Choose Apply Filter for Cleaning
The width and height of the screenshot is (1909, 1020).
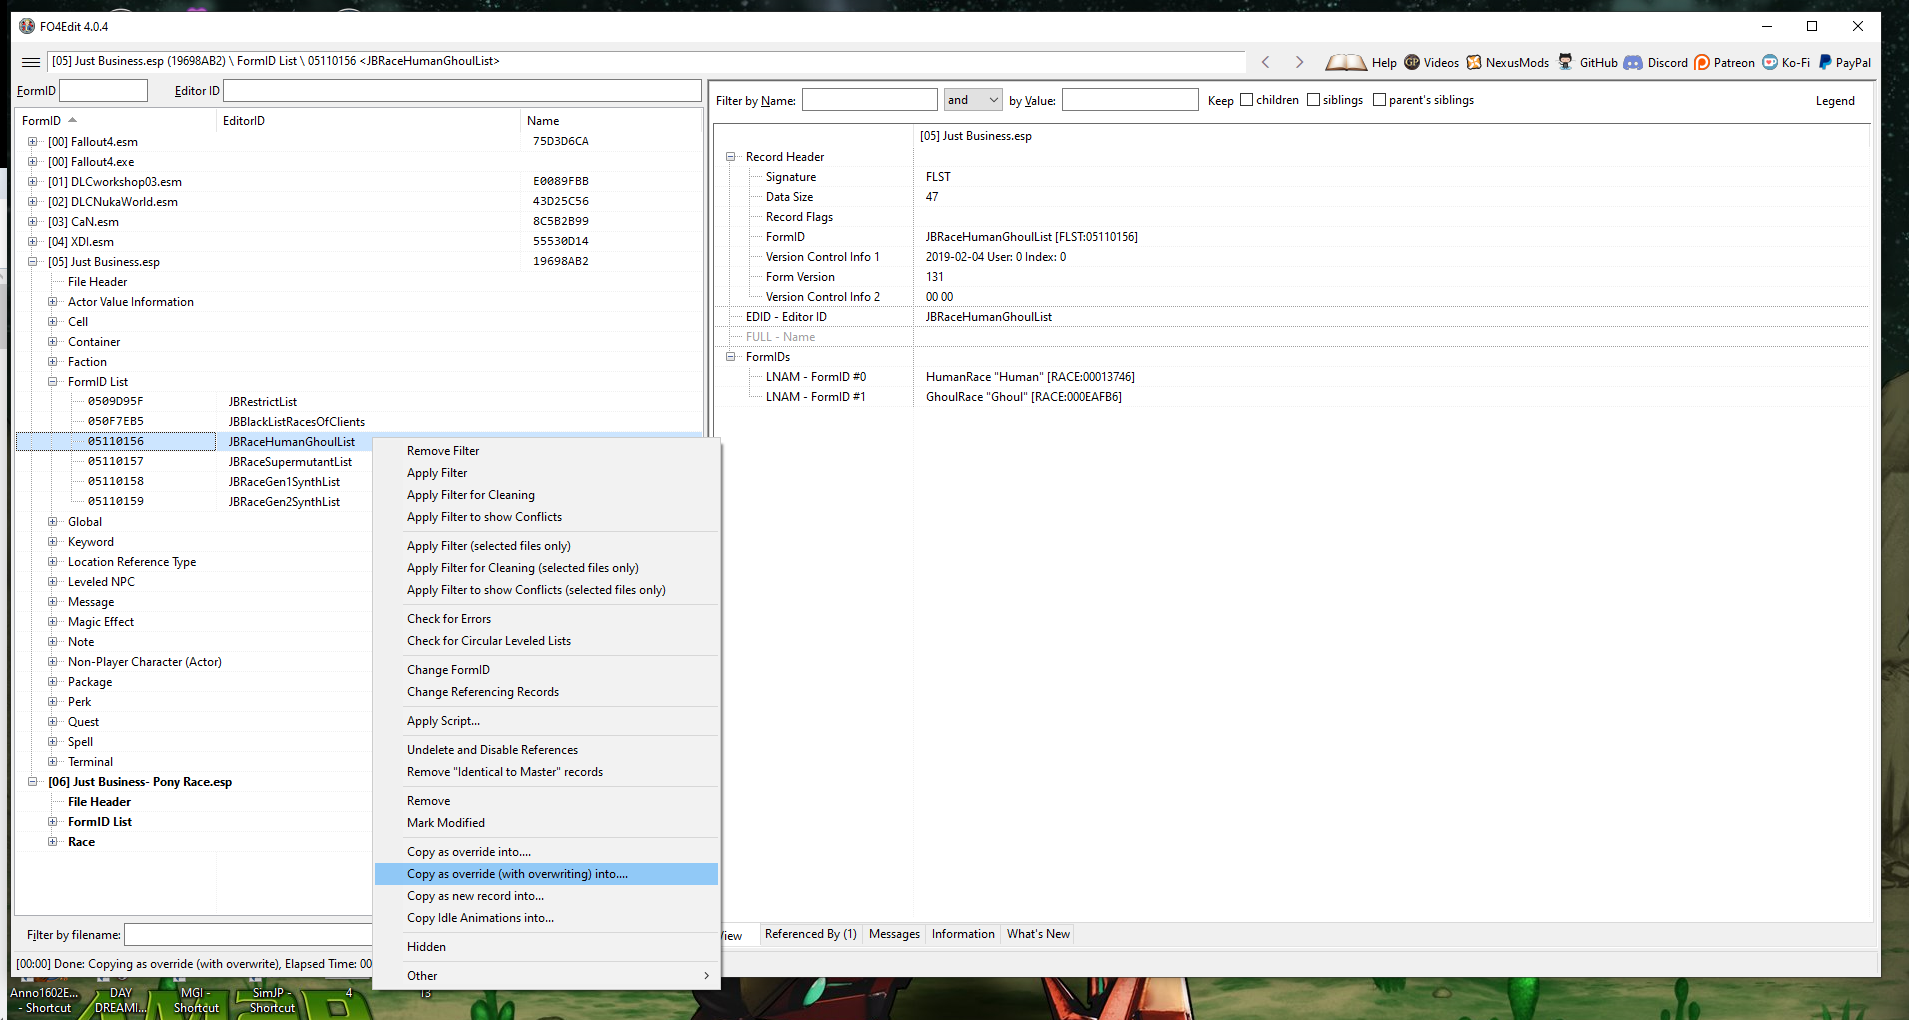546,495
